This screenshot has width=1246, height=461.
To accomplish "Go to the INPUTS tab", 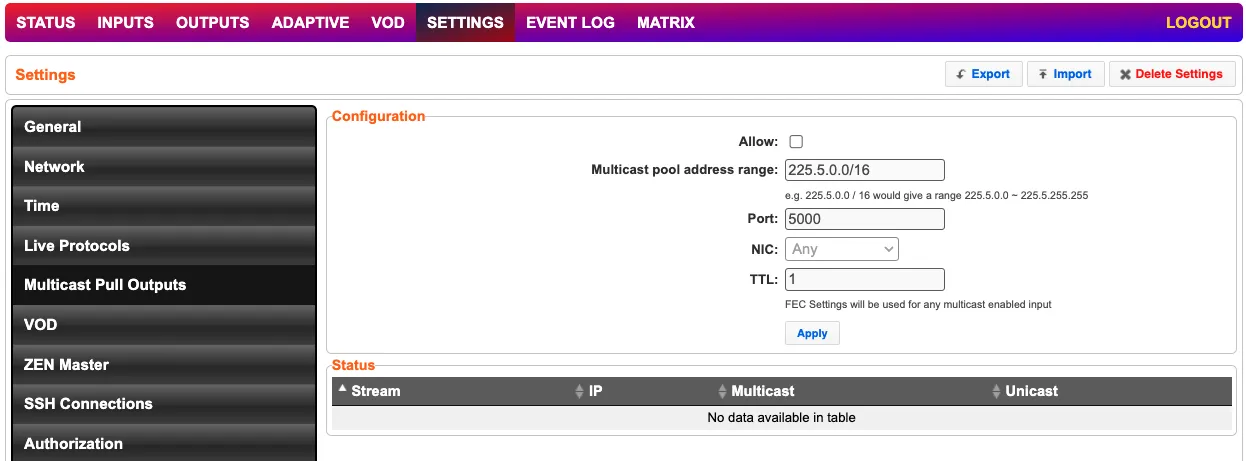I will point(126,22).
